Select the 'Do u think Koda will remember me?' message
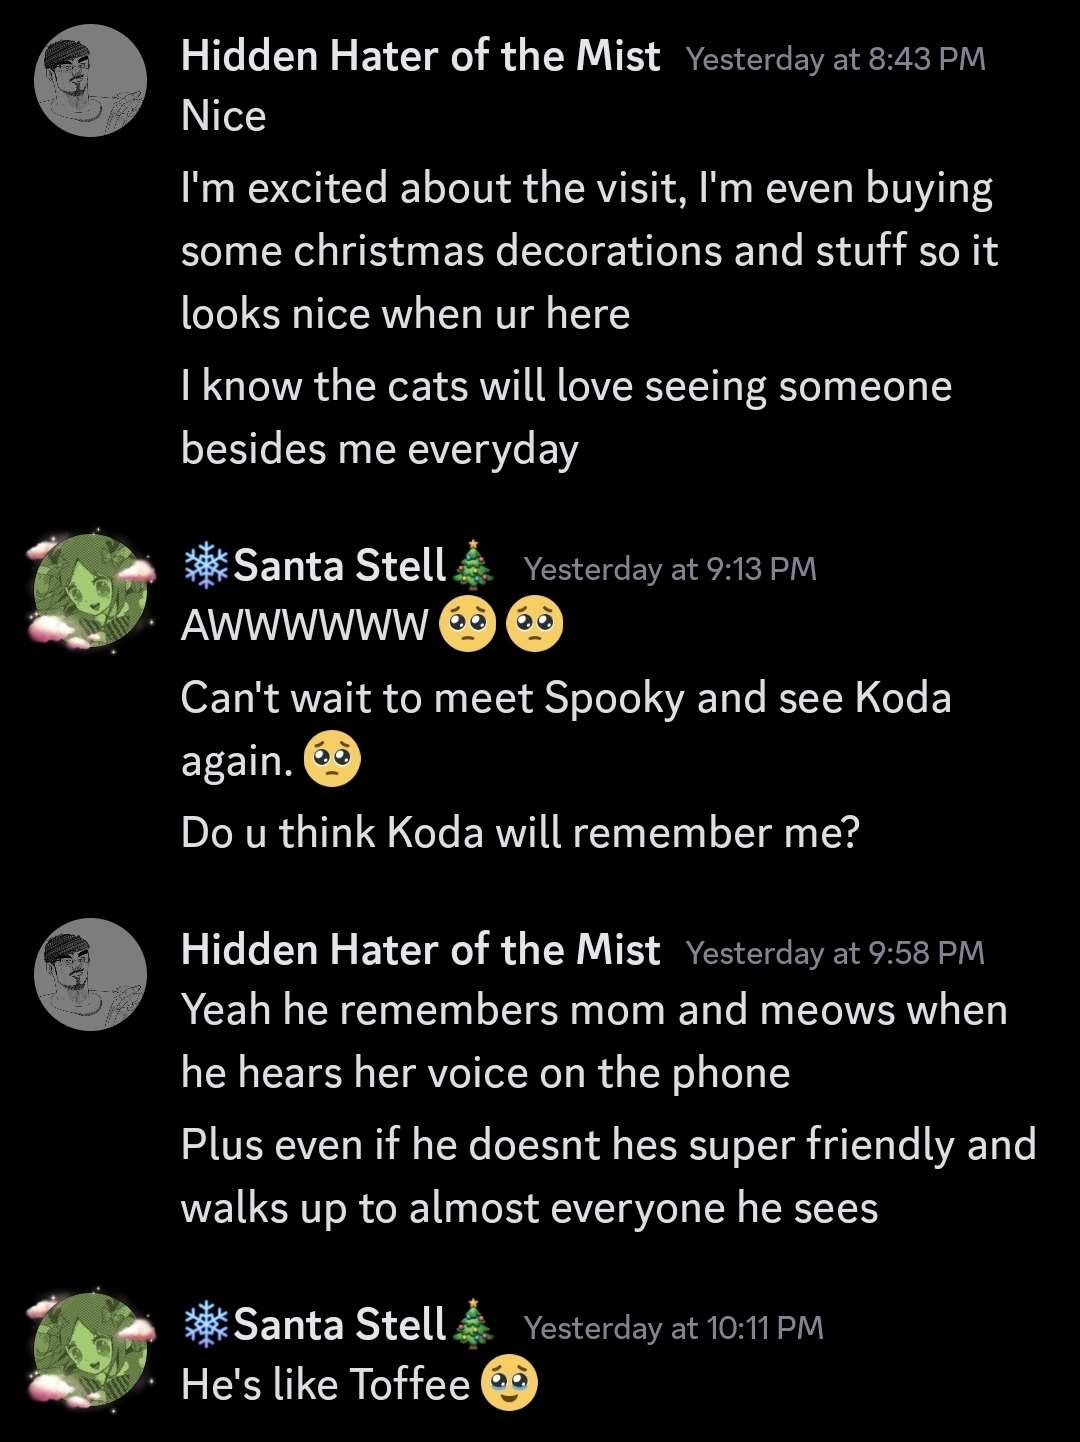This screenshot has width=1080, height=1442. click(520, 832)
